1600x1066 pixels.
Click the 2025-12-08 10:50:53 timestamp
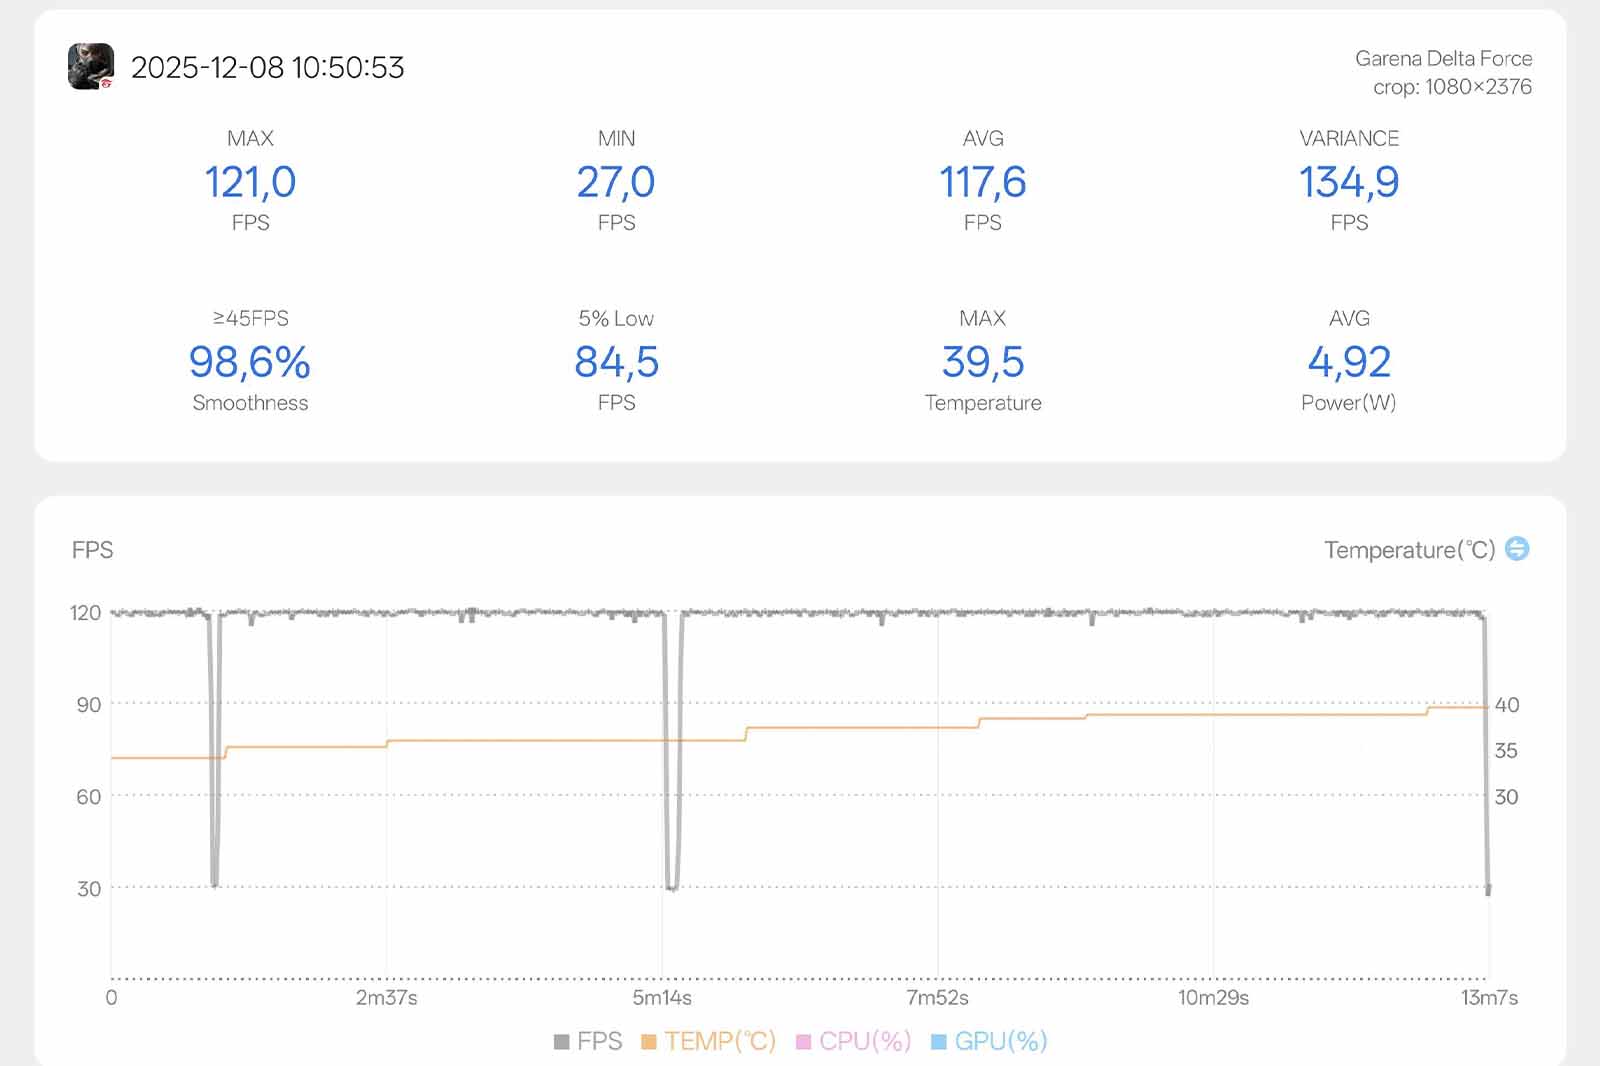tap(268, 67)
